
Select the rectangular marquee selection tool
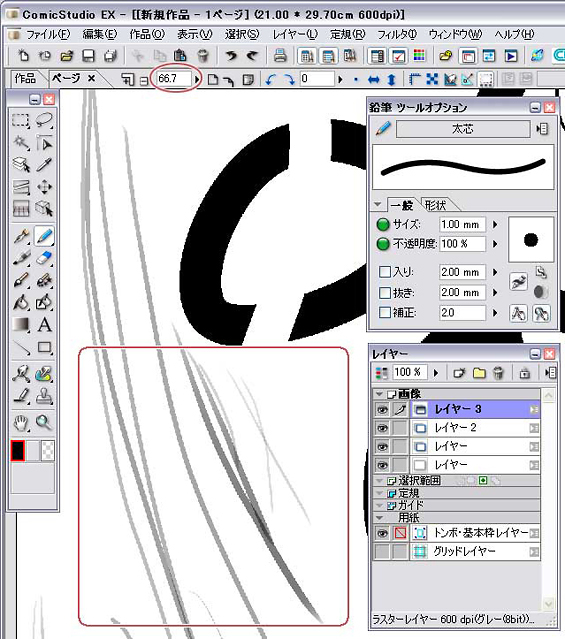point(21,121)
